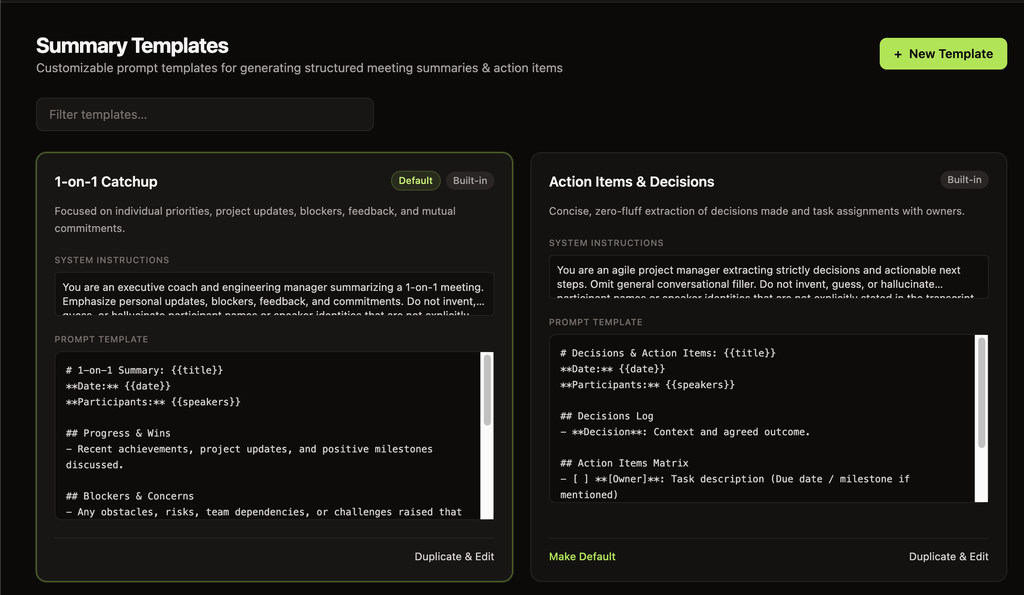Make Action Items & Decisions the default template
Image resolution: width=1024 pixels, height=595 pixels.
click(582, 556)
